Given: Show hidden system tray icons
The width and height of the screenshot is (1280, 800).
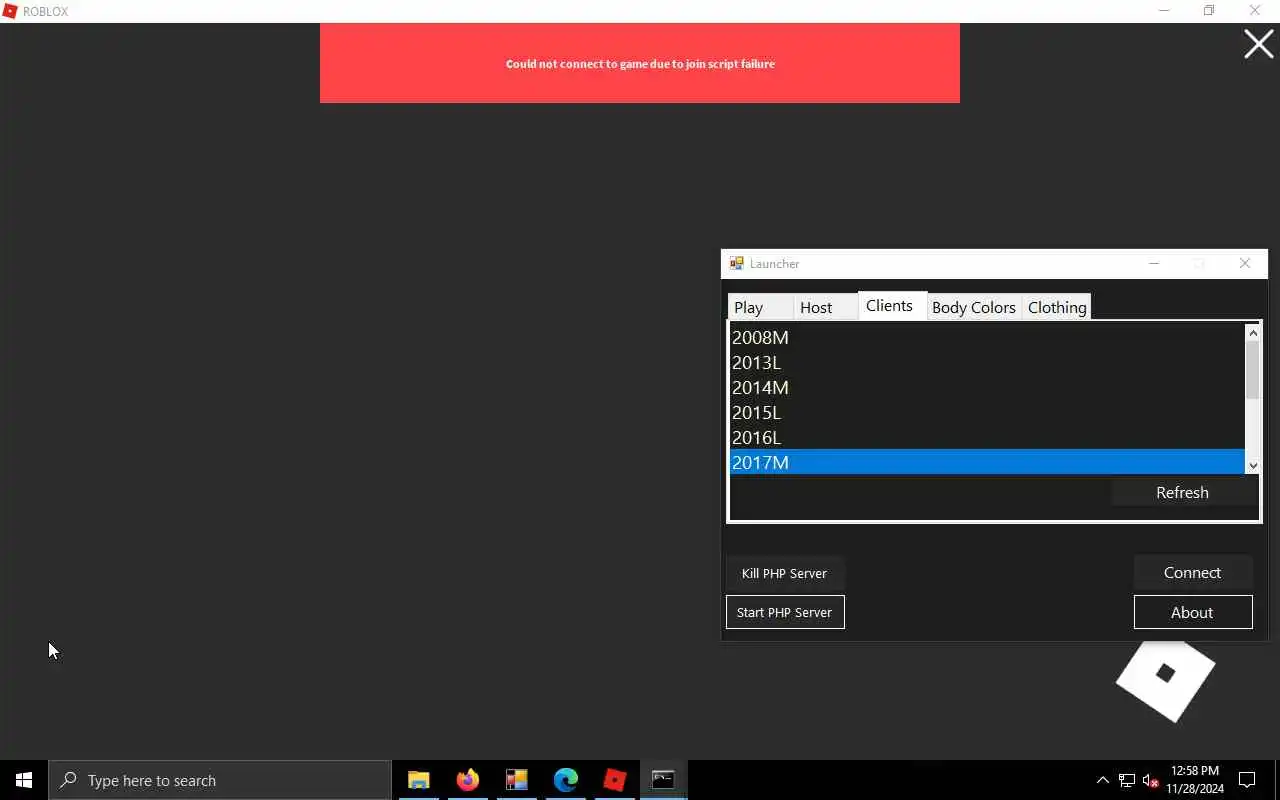Looking at the screenshot, I should [1102, 780].
